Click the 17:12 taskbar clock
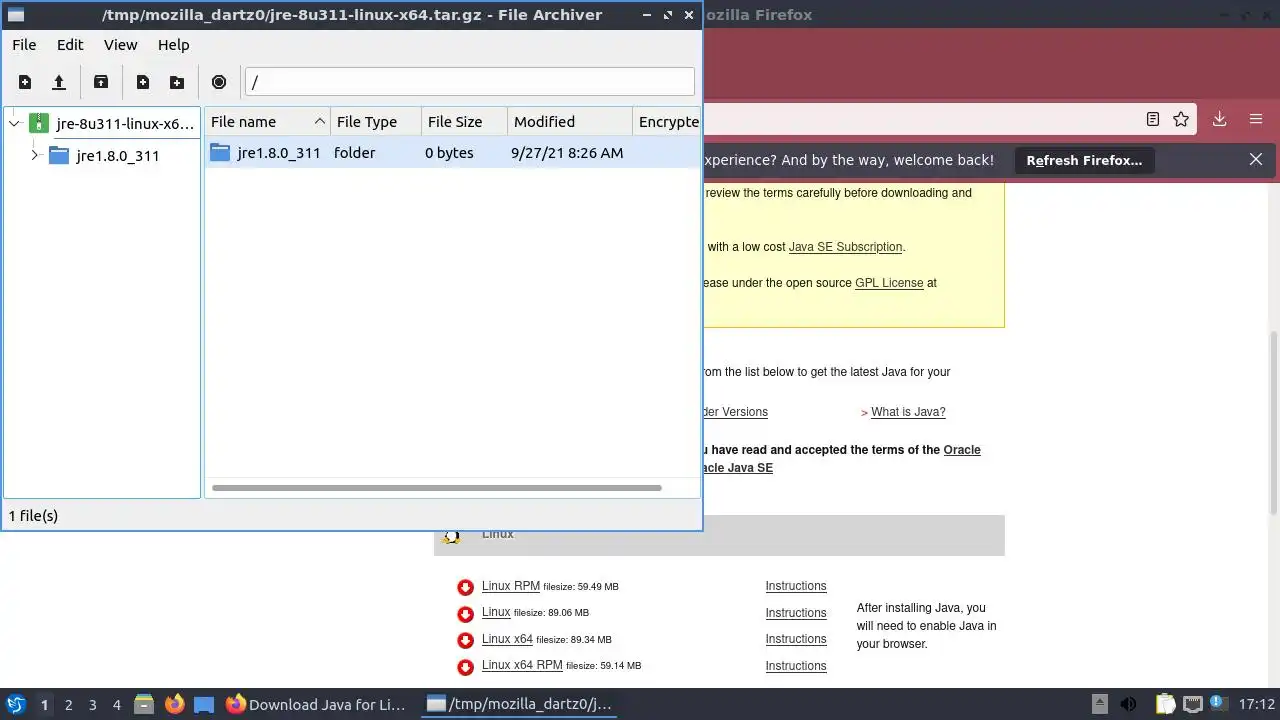 click(x=1257, y=704)
